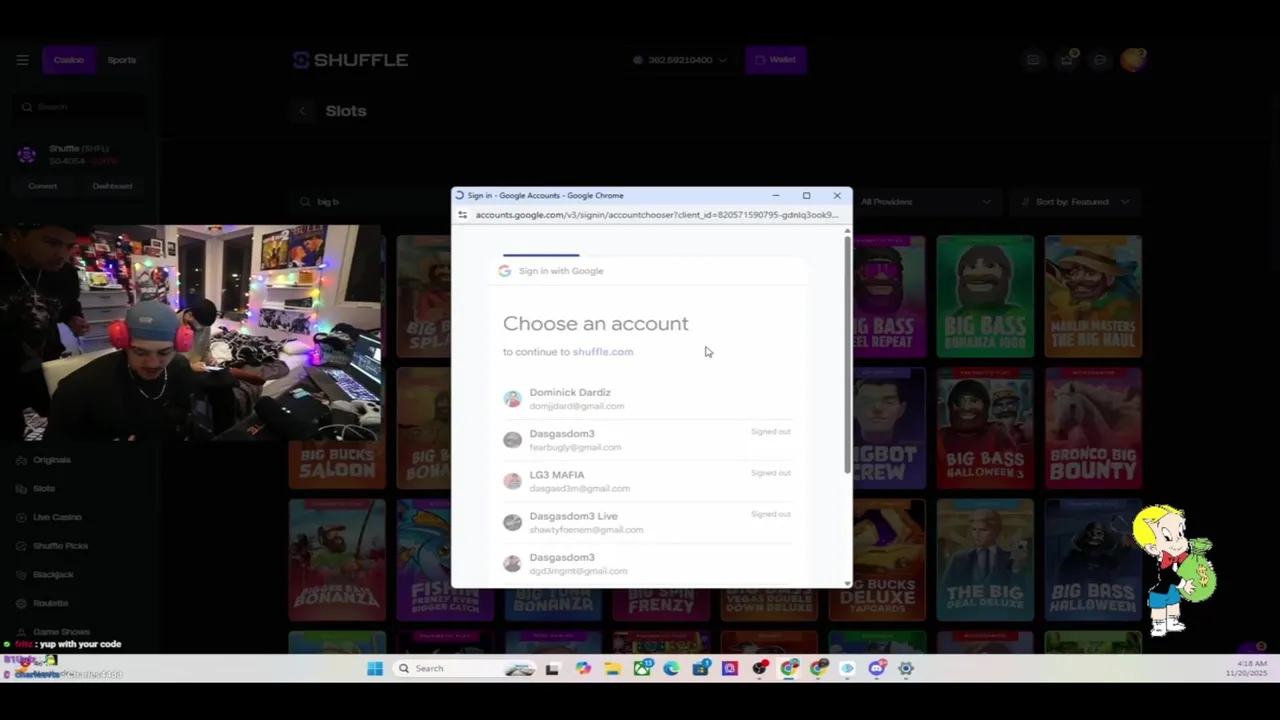Open Xbox app on the taskbar
This screenshot has width=1280, height=720.
(x=642, y=669)
